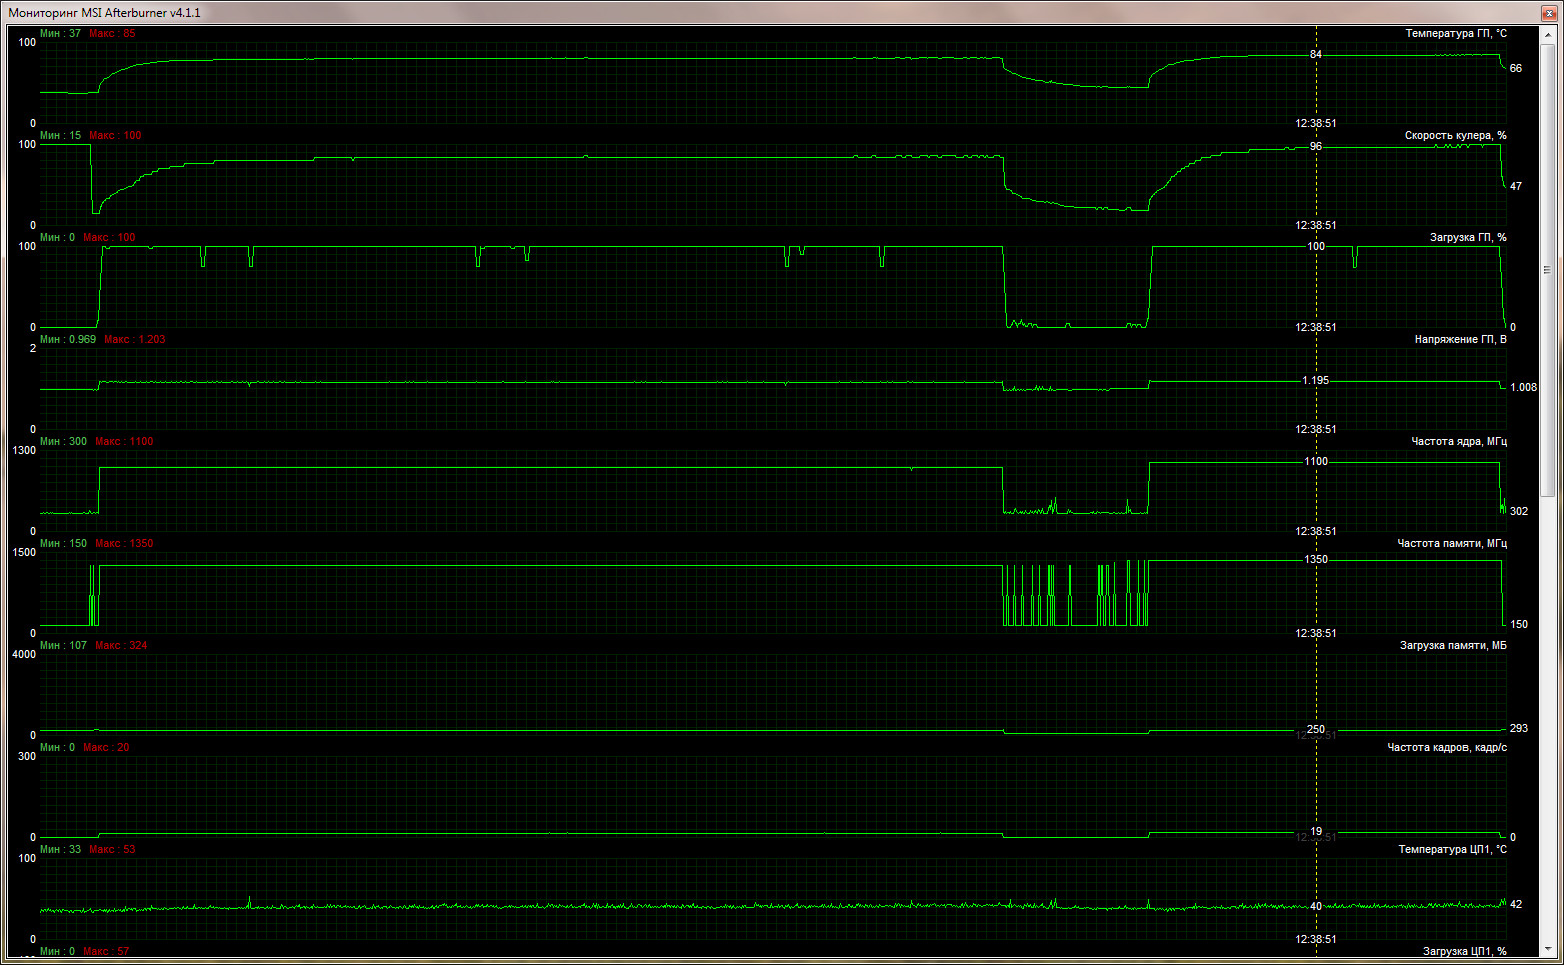
Task: Select the 'Температура ГП, °C' graph title
Action: click(x=1456, y=34)
